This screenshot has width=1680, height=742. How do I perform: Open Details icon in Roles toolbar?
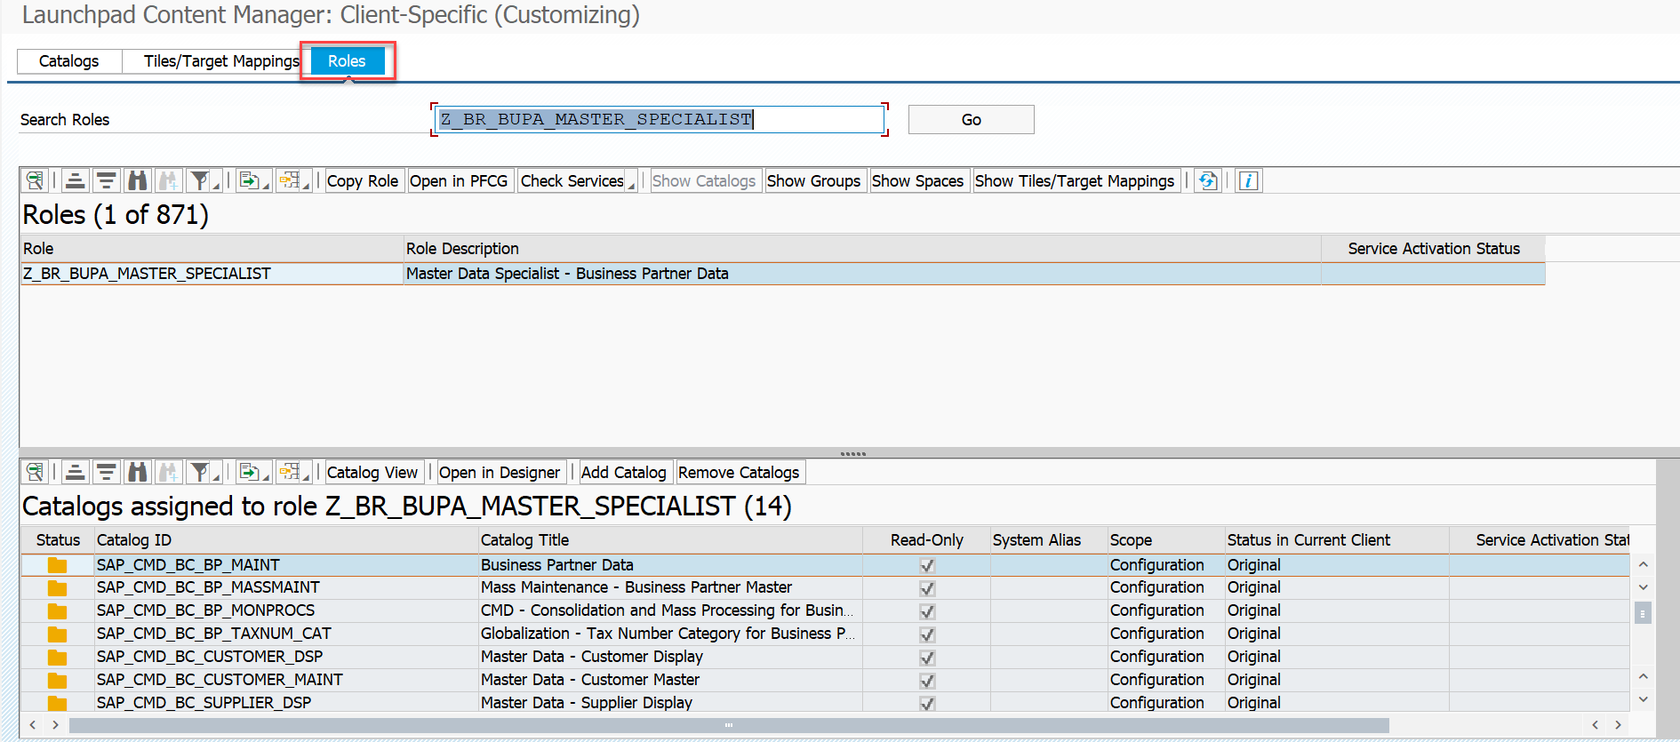(35, 181)
